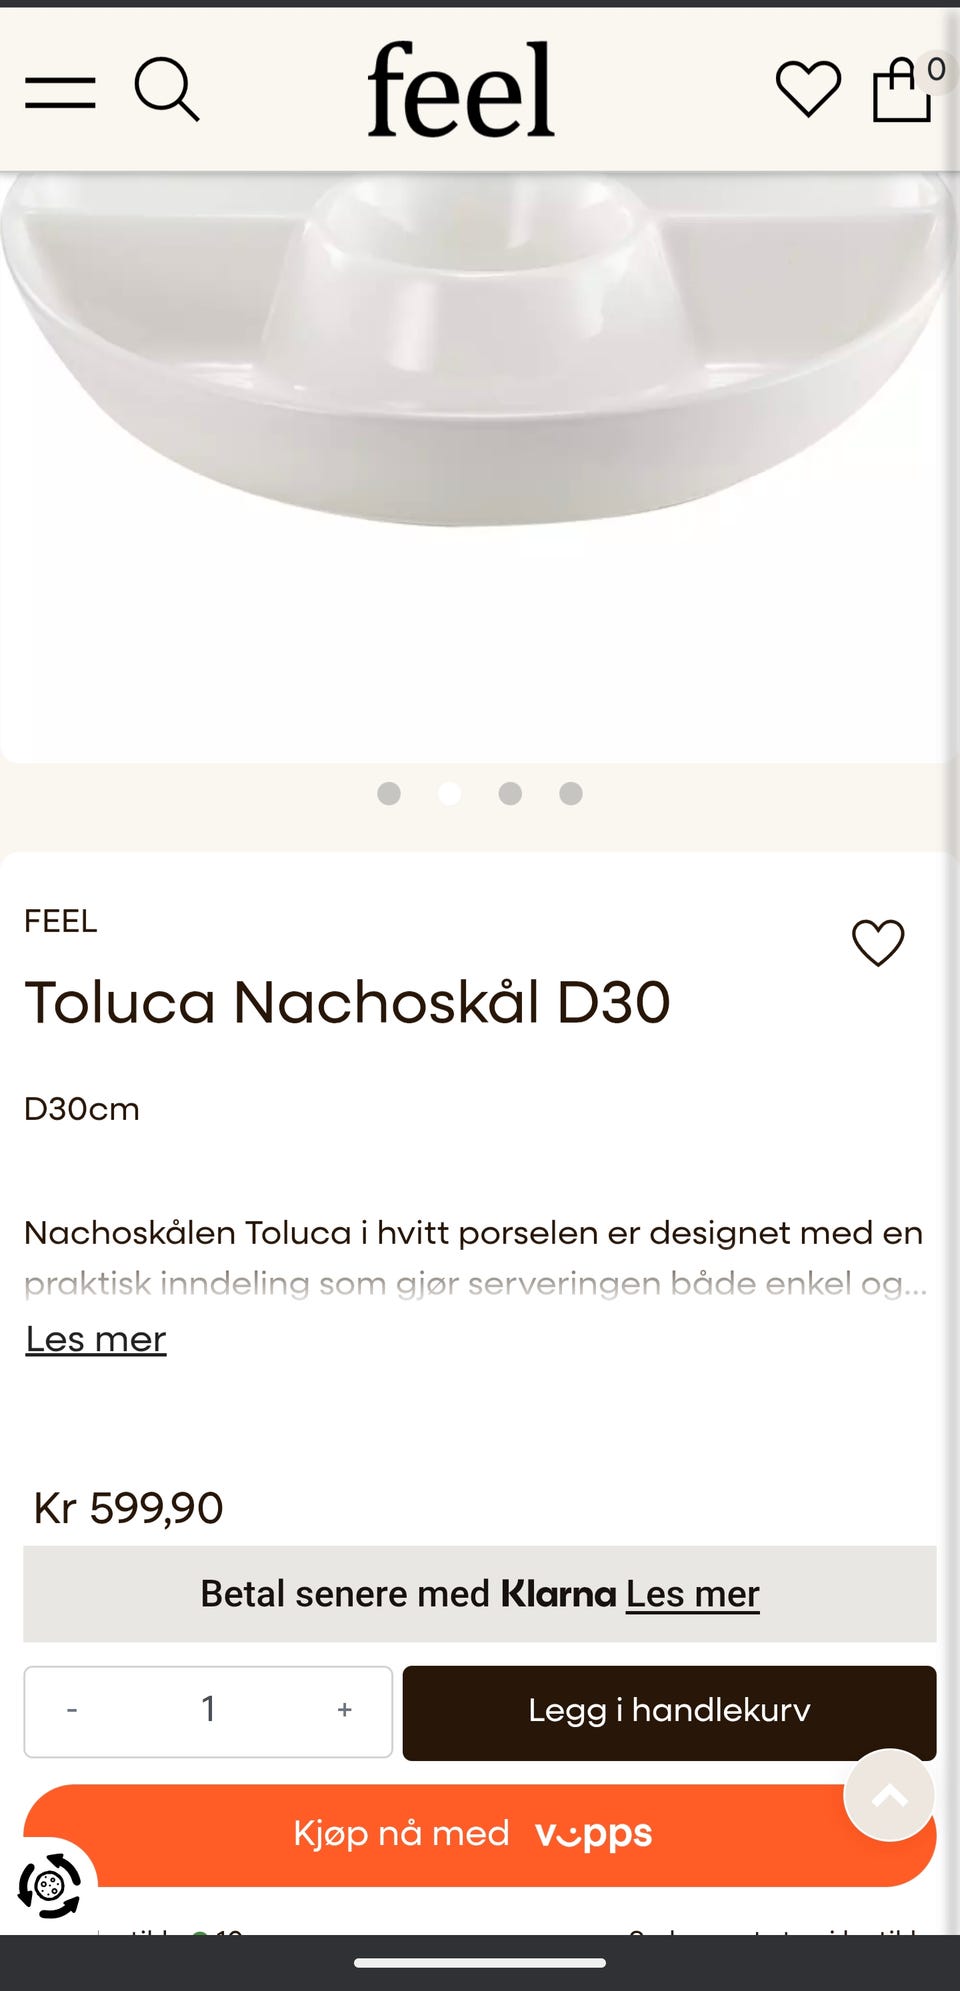This screenshot has height=1991, width=960.
Task: Open cookie settings icon
Action: coord(49,1886)
